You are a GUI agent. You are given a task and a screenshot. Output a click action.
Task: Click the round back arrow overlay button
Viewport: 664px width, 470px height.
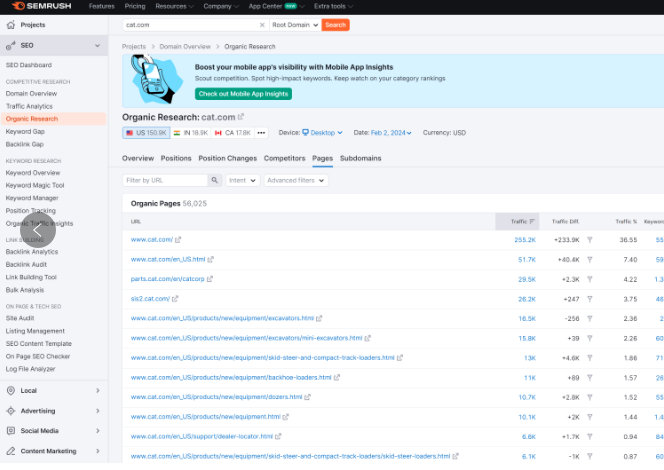coord(37,230)
